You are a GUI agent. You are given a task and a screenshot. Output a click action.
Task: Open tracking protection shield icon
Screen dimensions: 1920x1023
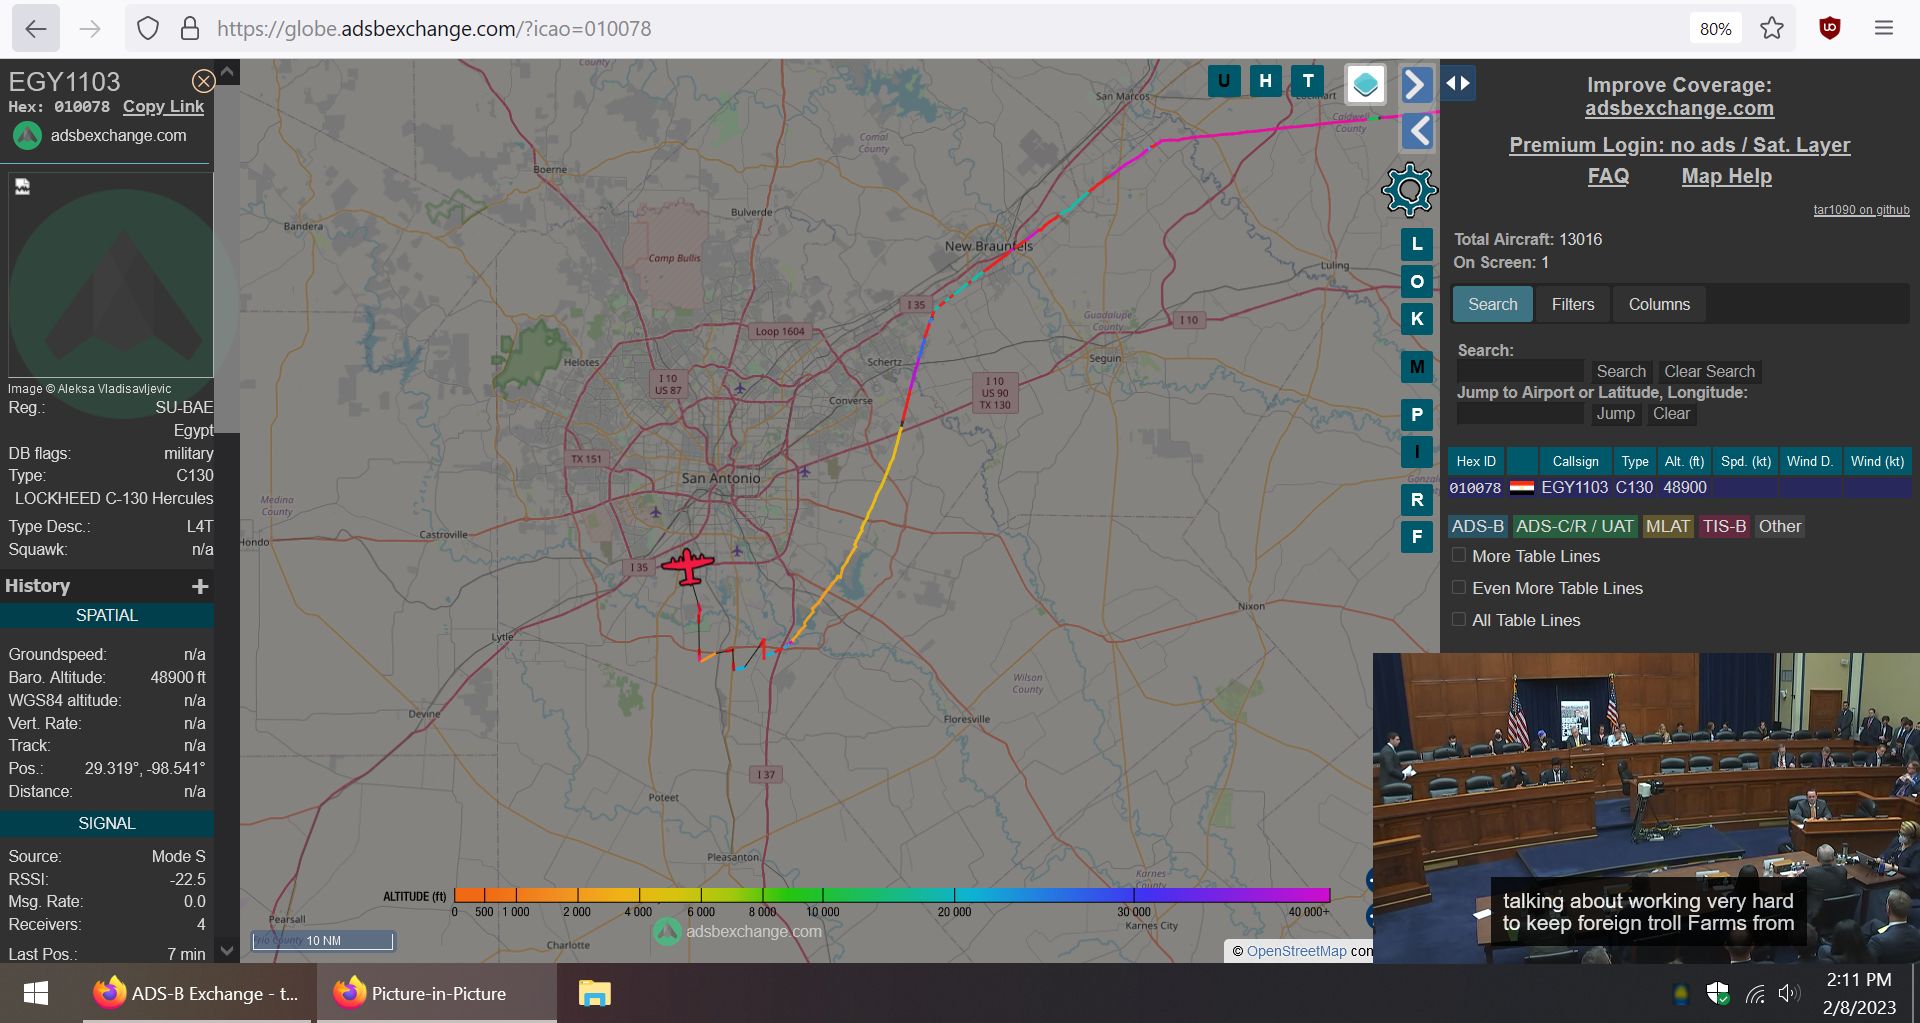[148, 28]
